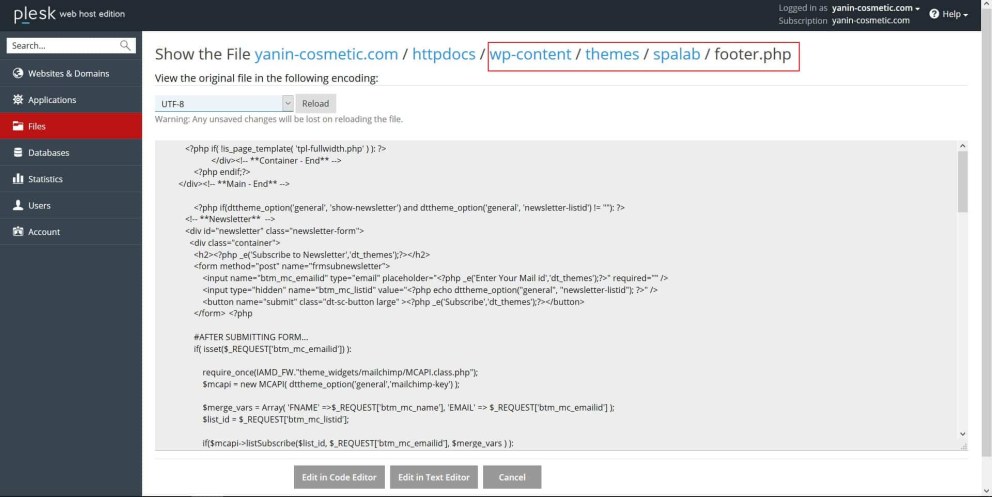
Task: Click the code viewer scrollbar thumb
Action: pyautogui.click(x=962, y=181)
